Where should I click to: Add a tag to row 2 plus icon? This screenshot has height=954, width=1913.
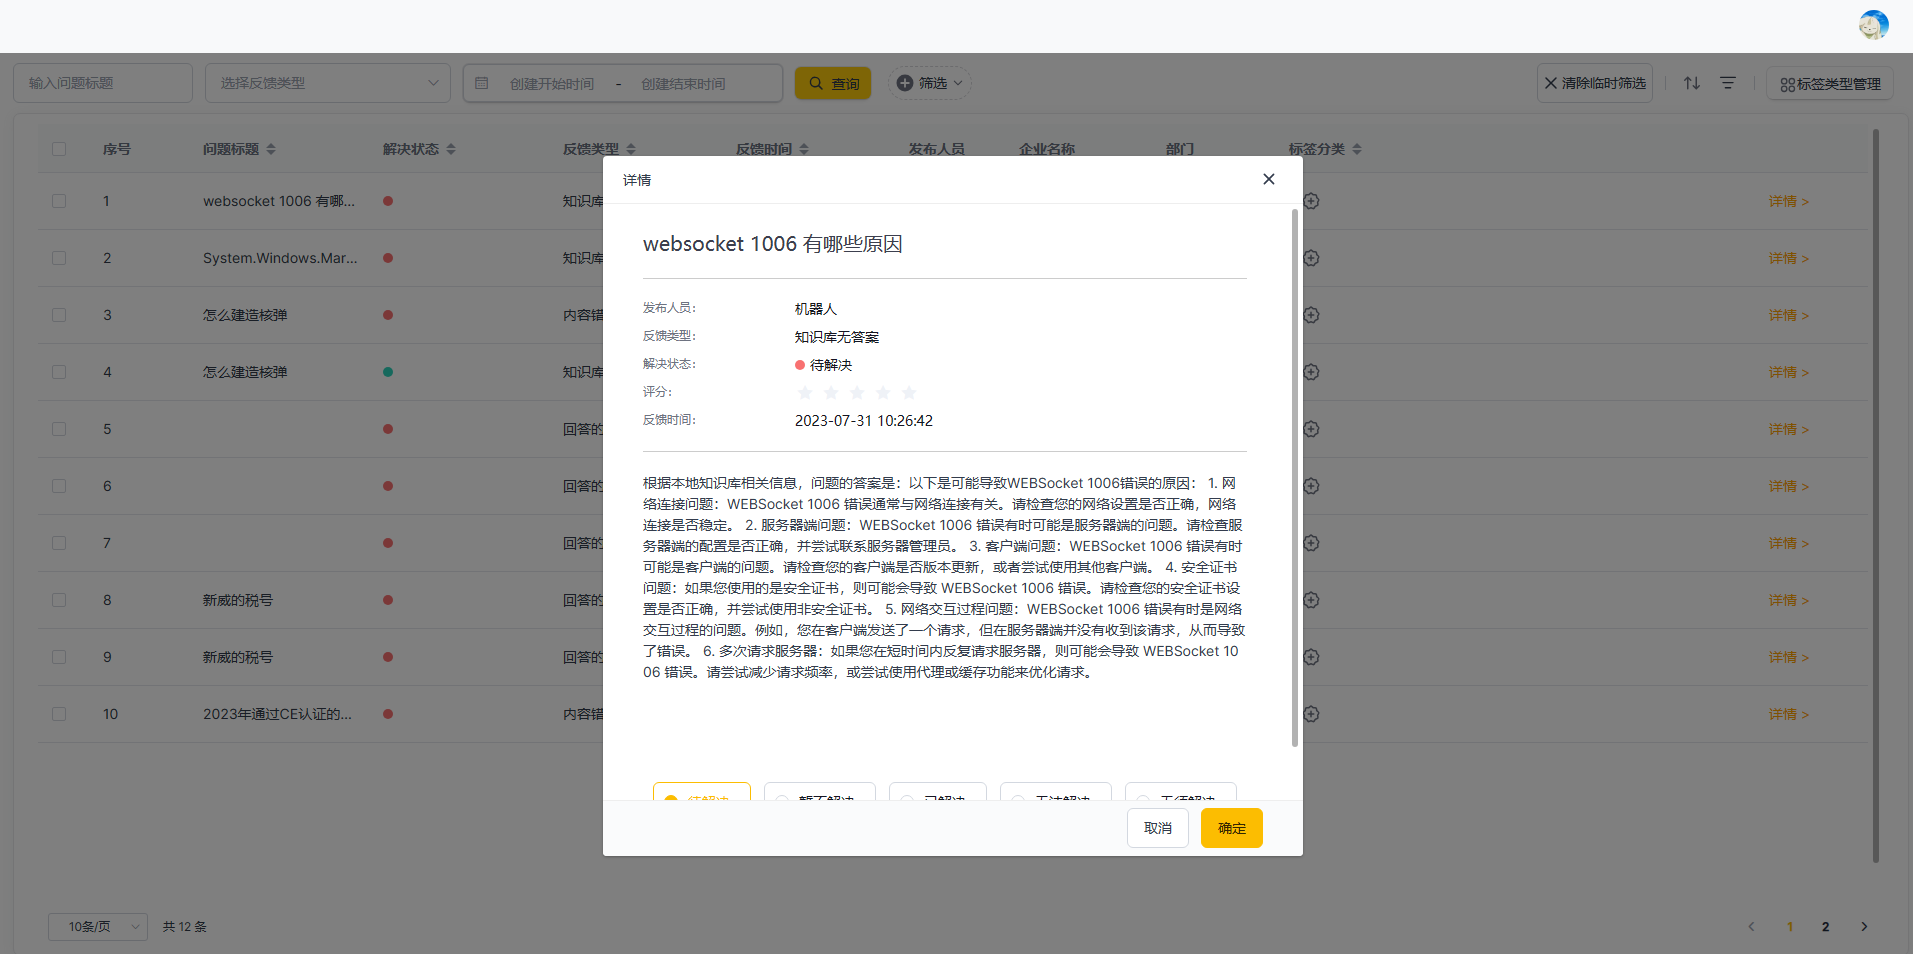tap(1311, 258)
